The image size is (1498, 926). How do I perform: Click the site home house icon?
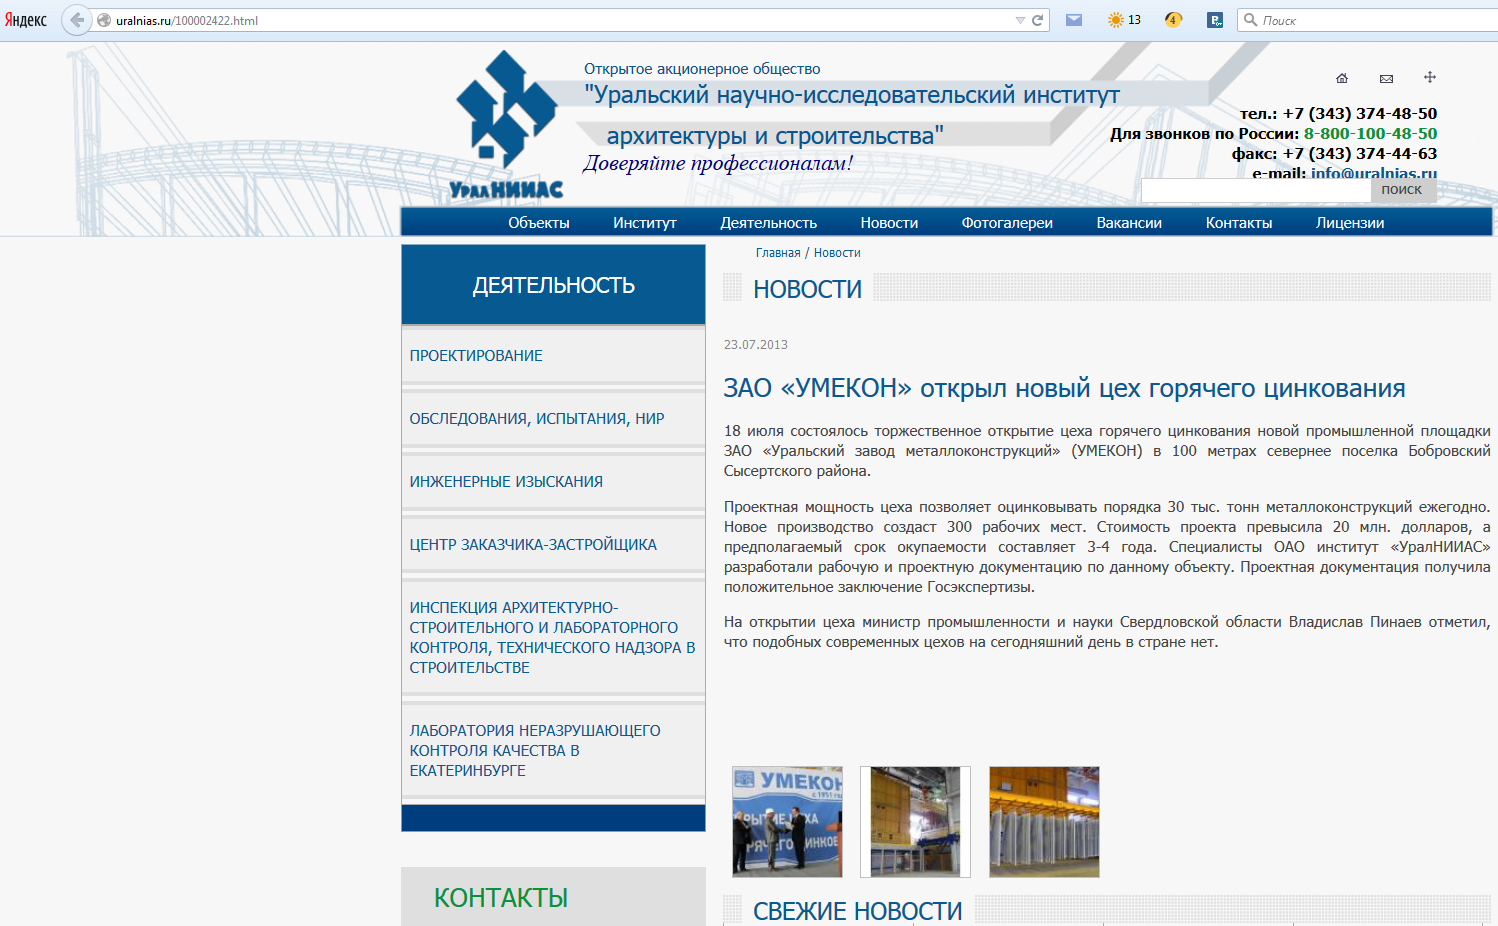coord(1342,78)
